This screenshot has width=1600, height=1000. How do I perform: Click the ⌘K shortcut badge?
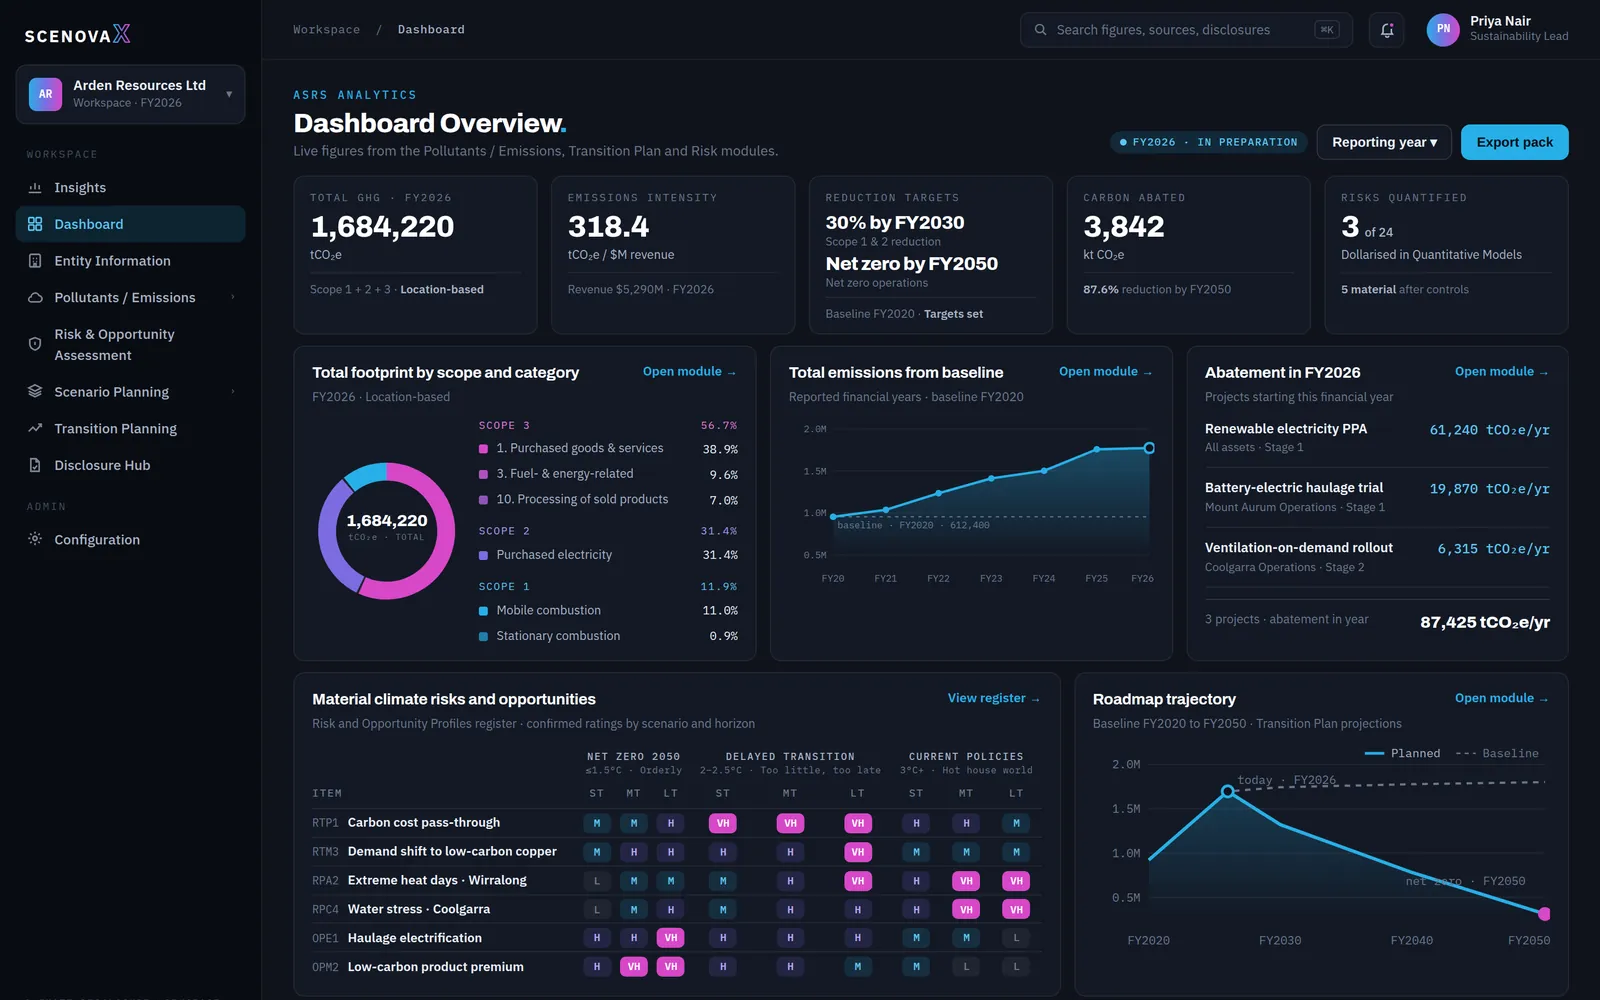point(1327,30)
